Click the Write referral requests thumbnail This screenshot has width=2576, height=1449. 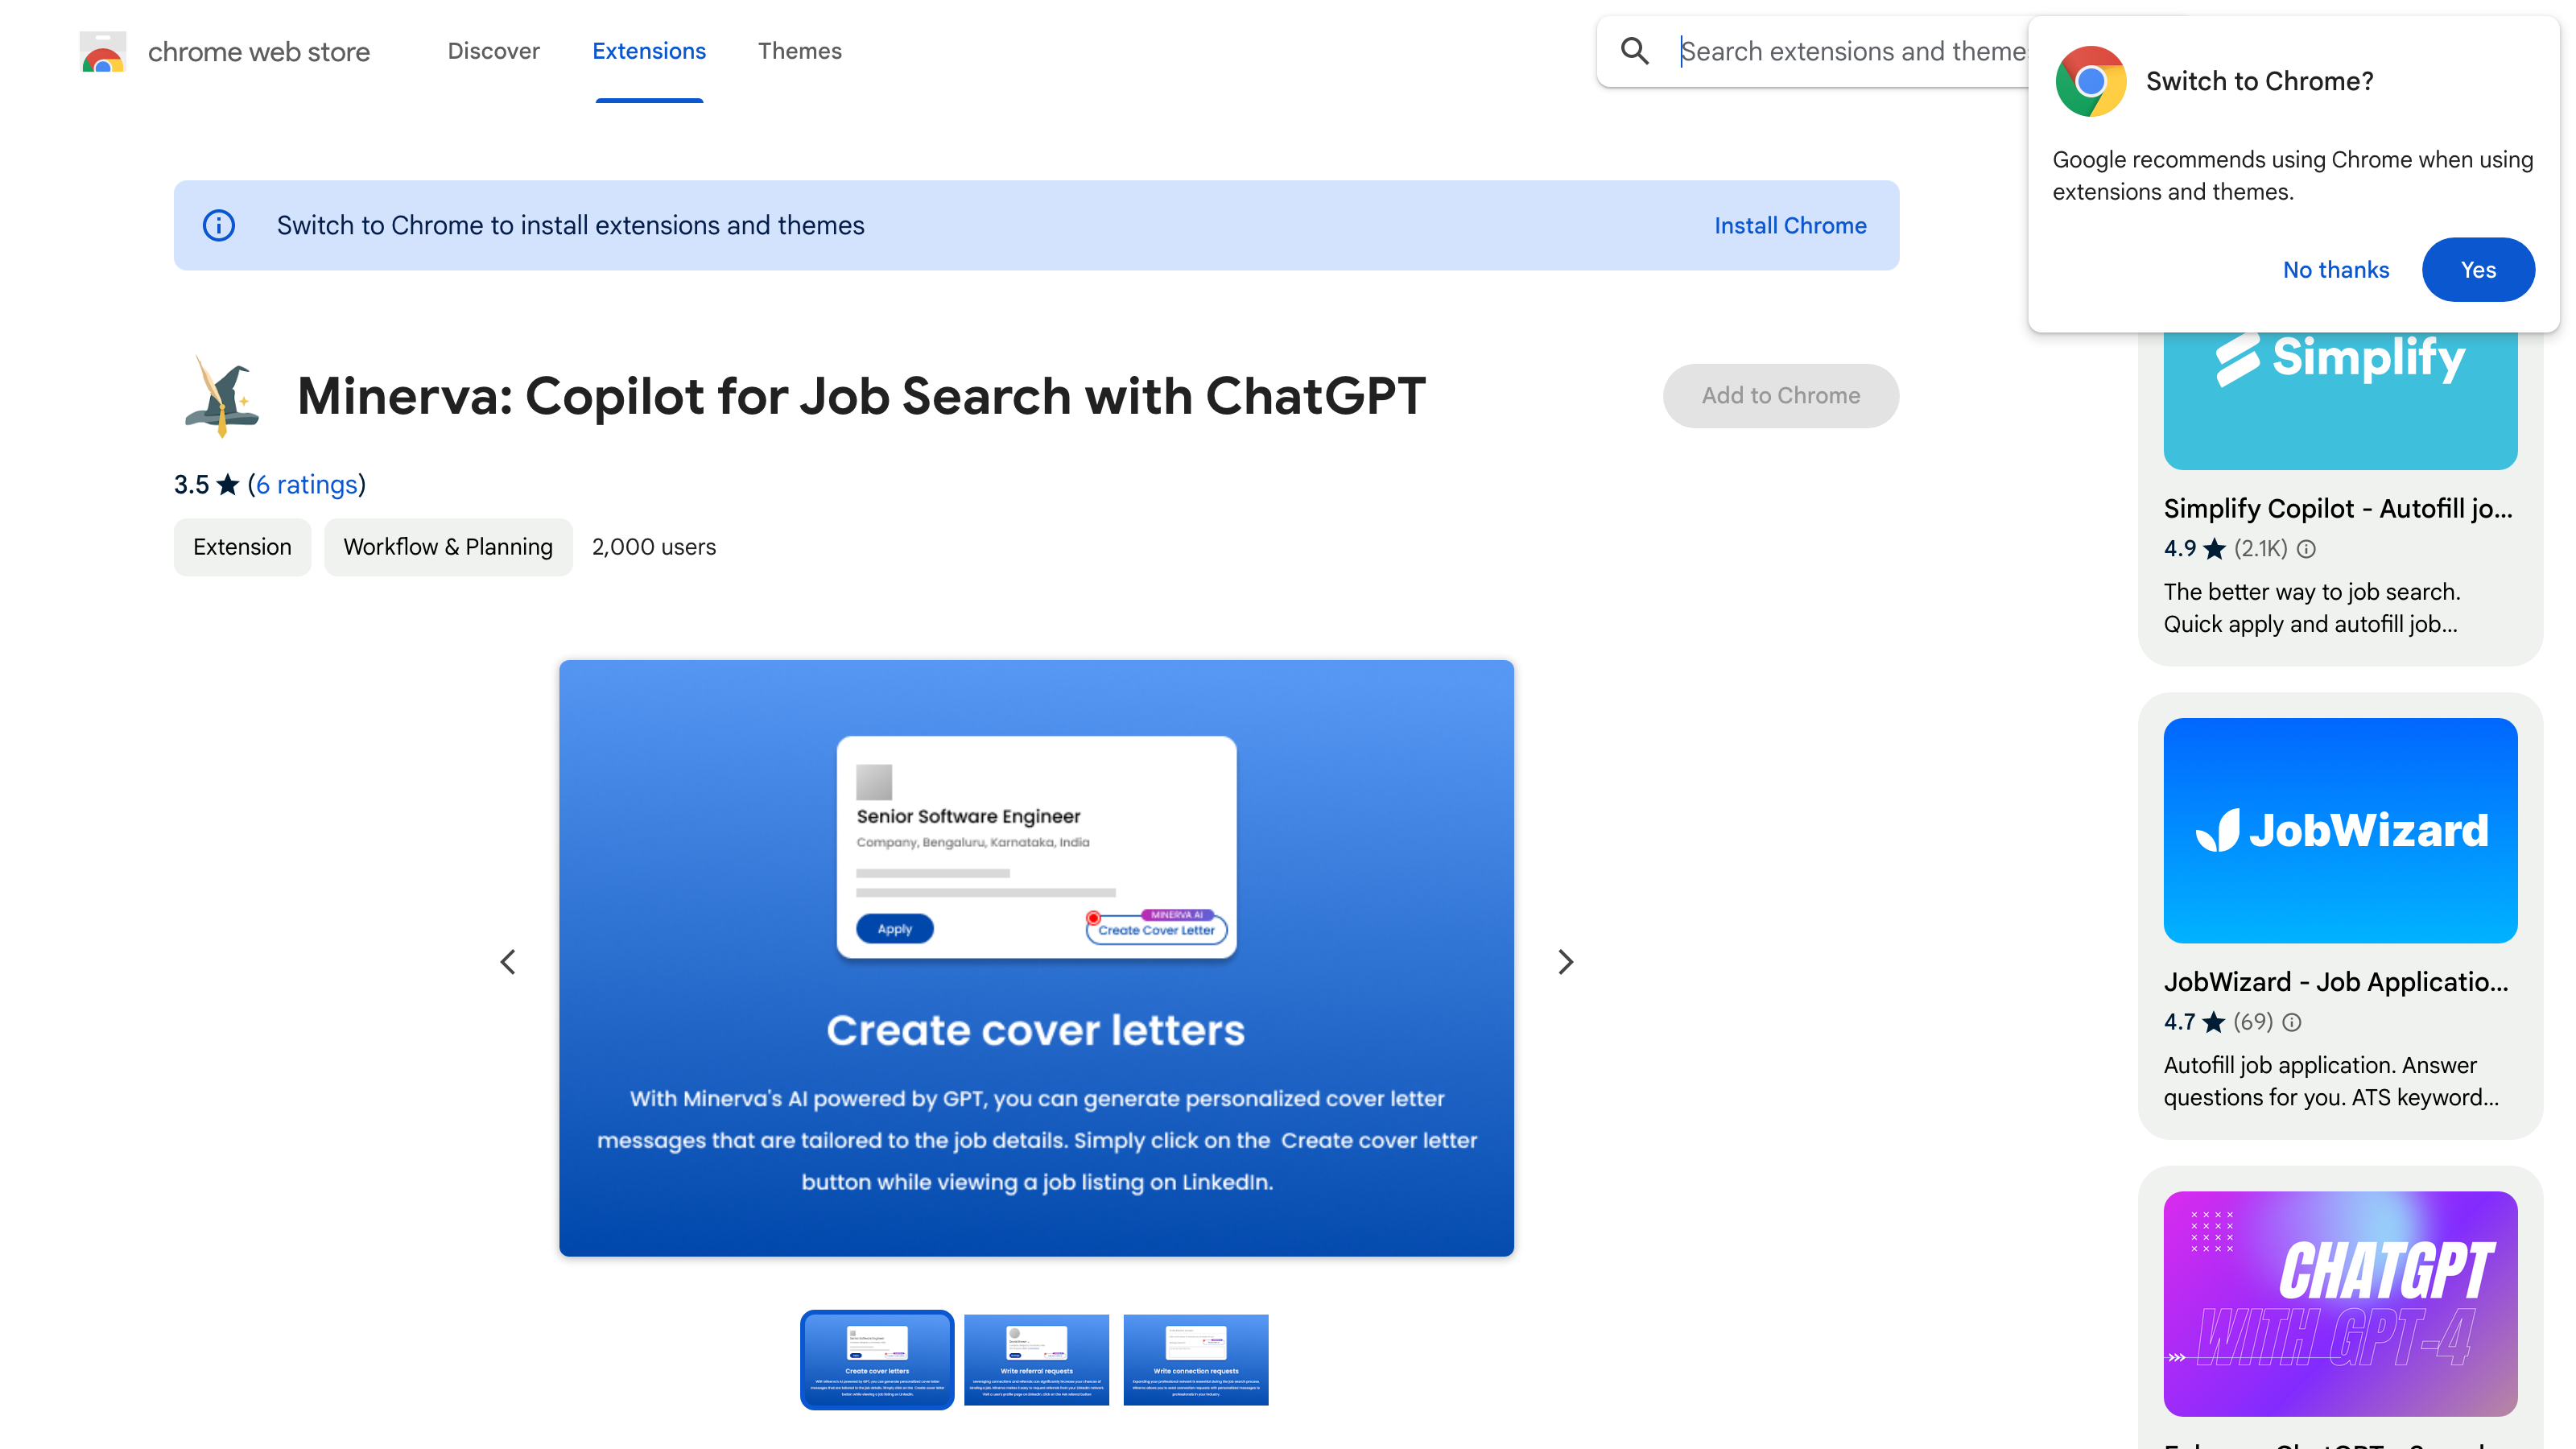point(1035,1359)
